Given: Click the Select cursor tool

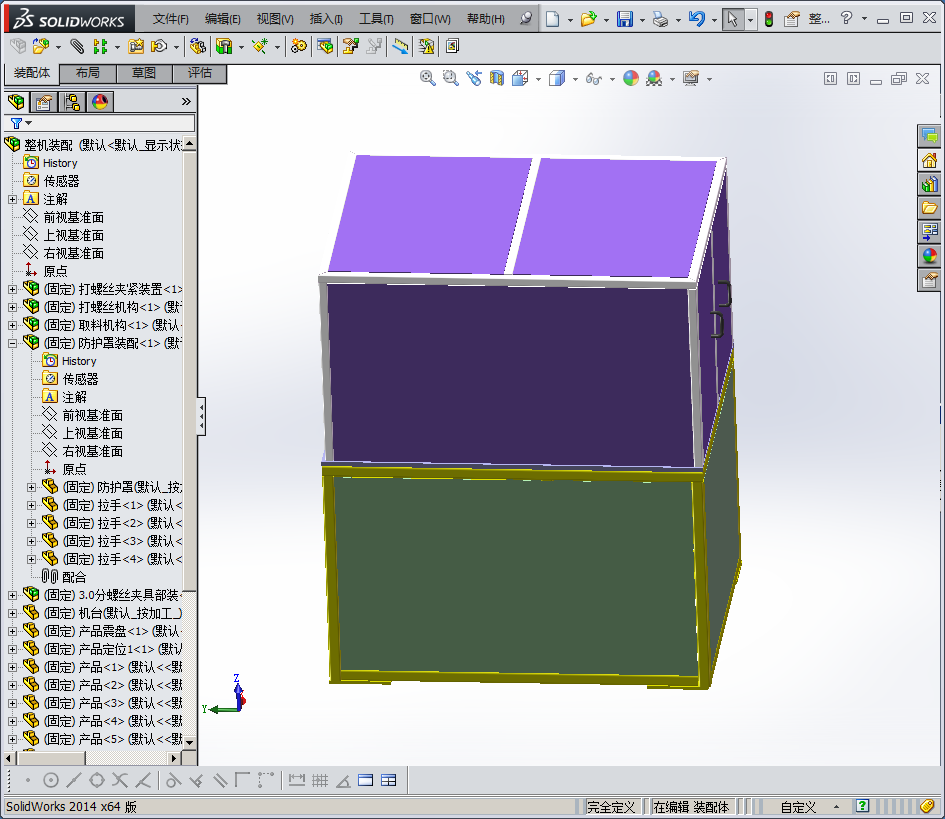Looking at the screenshot, I should (x=732, y=19).
